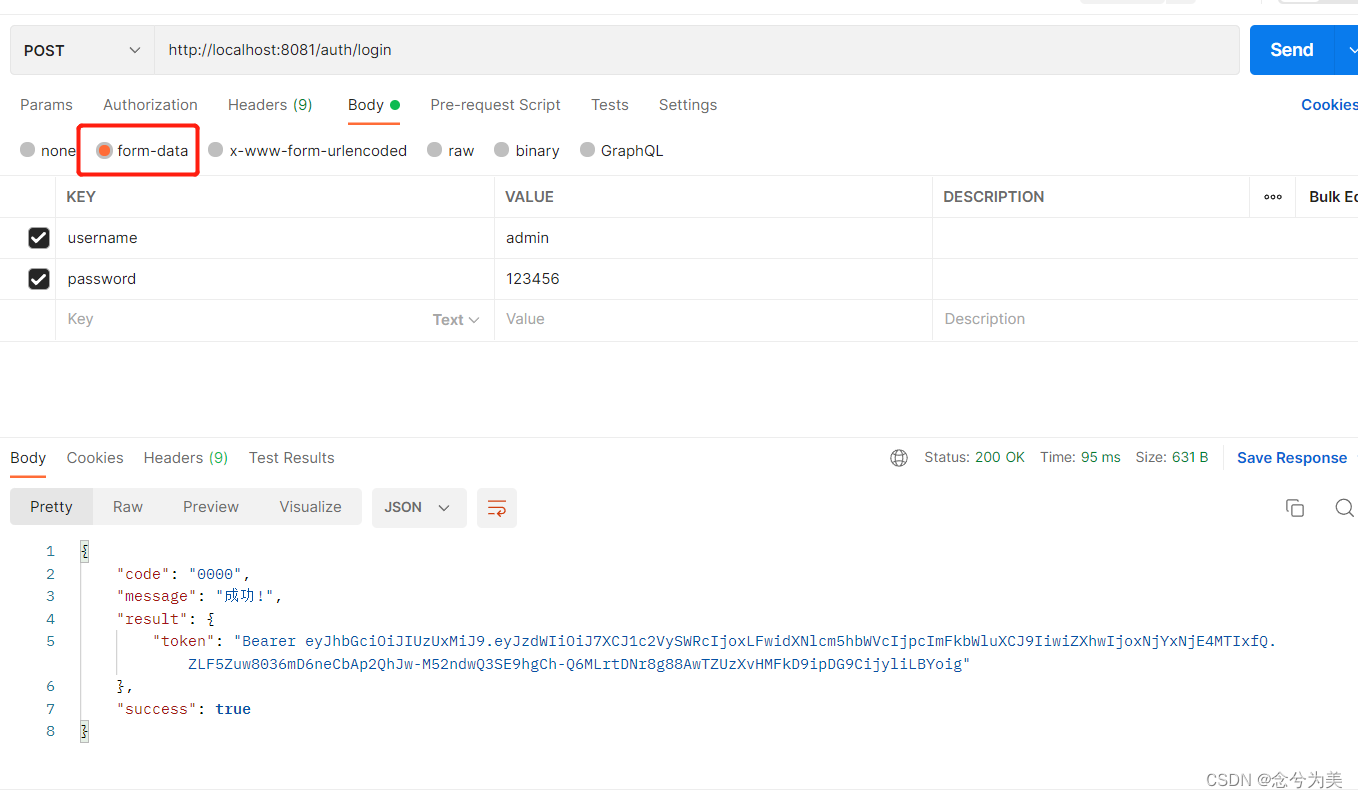Image resolution: width=1358 pixels, height=798 pixels.
Task: Click the Bulk Edit link
Action: (1333, 197)
